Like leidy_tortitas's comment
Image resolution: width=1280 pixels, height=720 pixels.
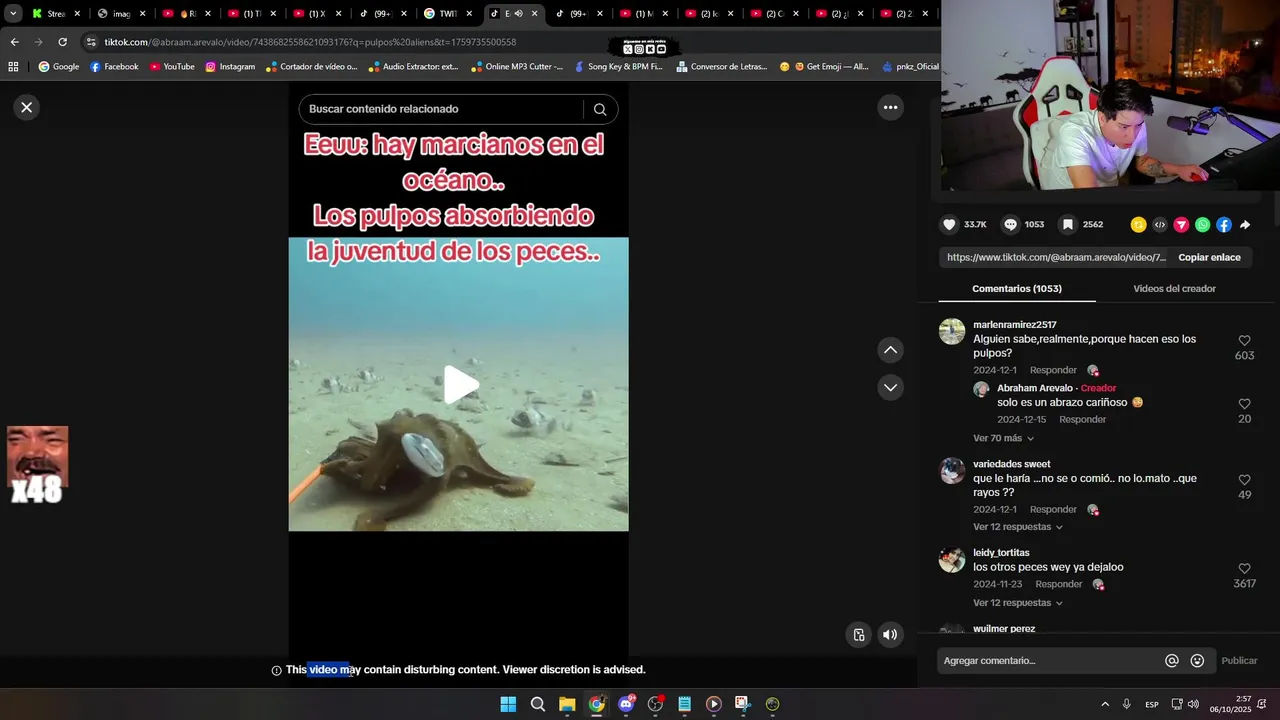(1244, 569)
